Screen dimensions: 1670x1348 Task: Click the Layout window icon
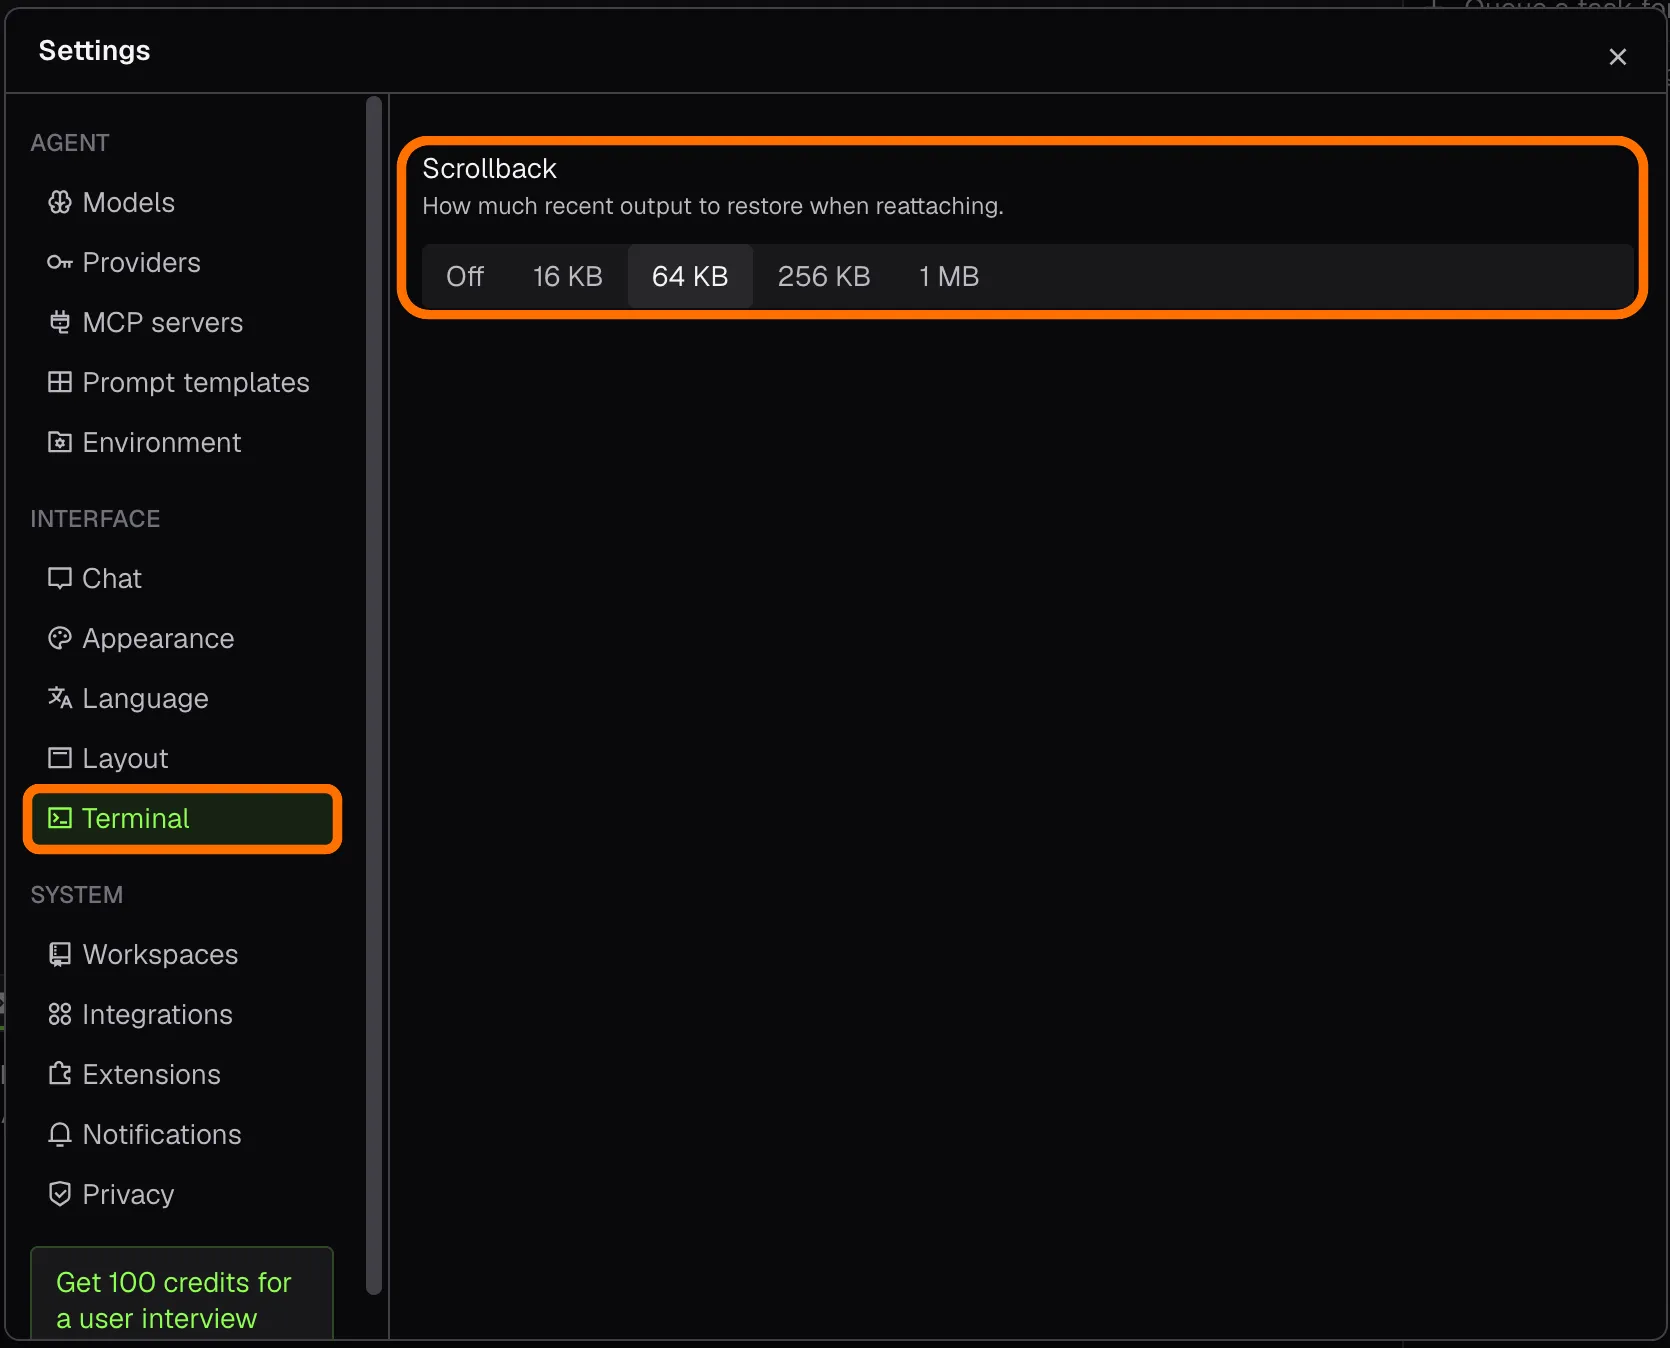[60, 759]
